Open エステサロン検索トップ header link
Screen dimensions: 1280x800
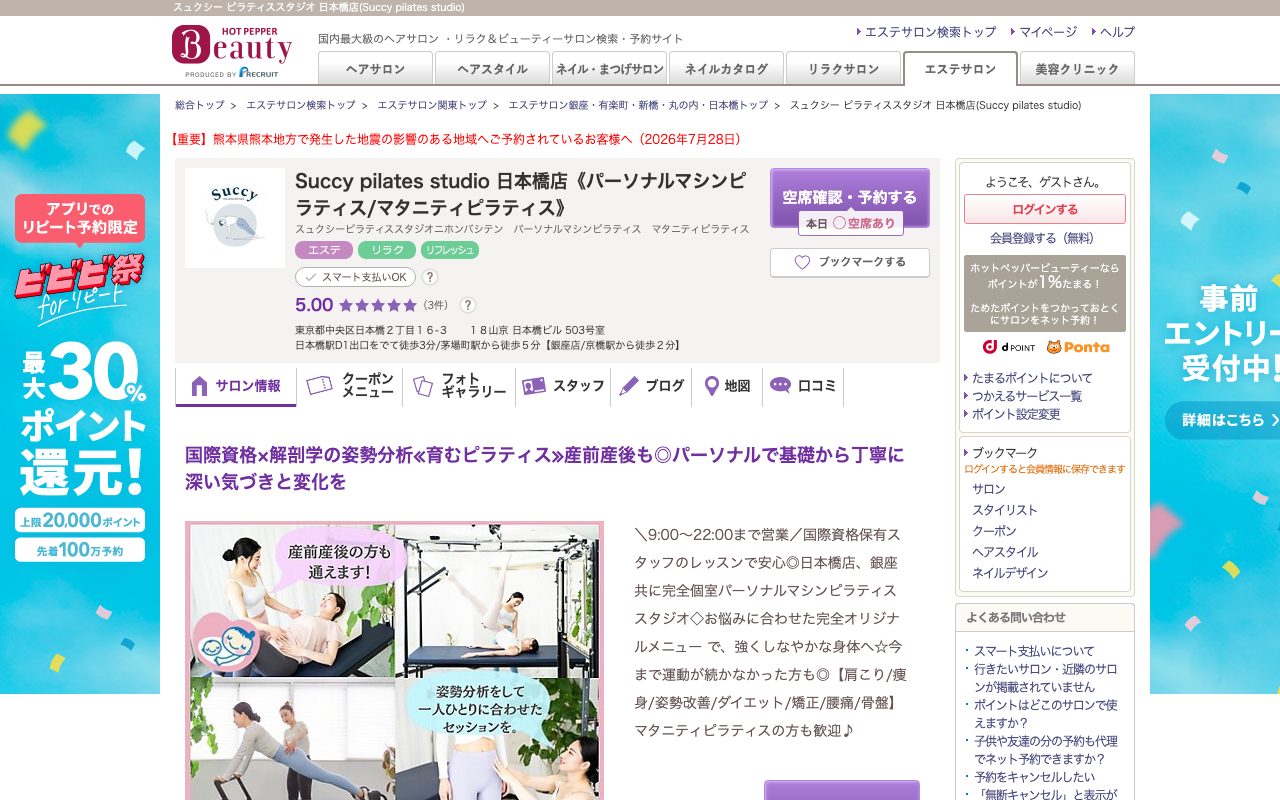(930, 32)
